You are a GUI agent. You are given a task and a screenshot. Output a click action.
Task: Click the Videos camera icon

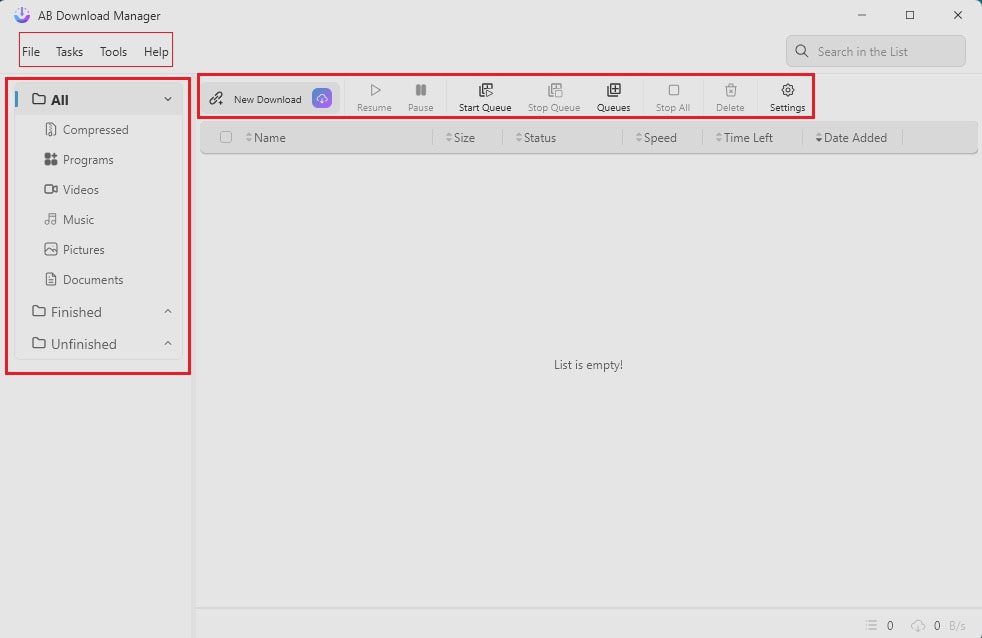(51, 189)
